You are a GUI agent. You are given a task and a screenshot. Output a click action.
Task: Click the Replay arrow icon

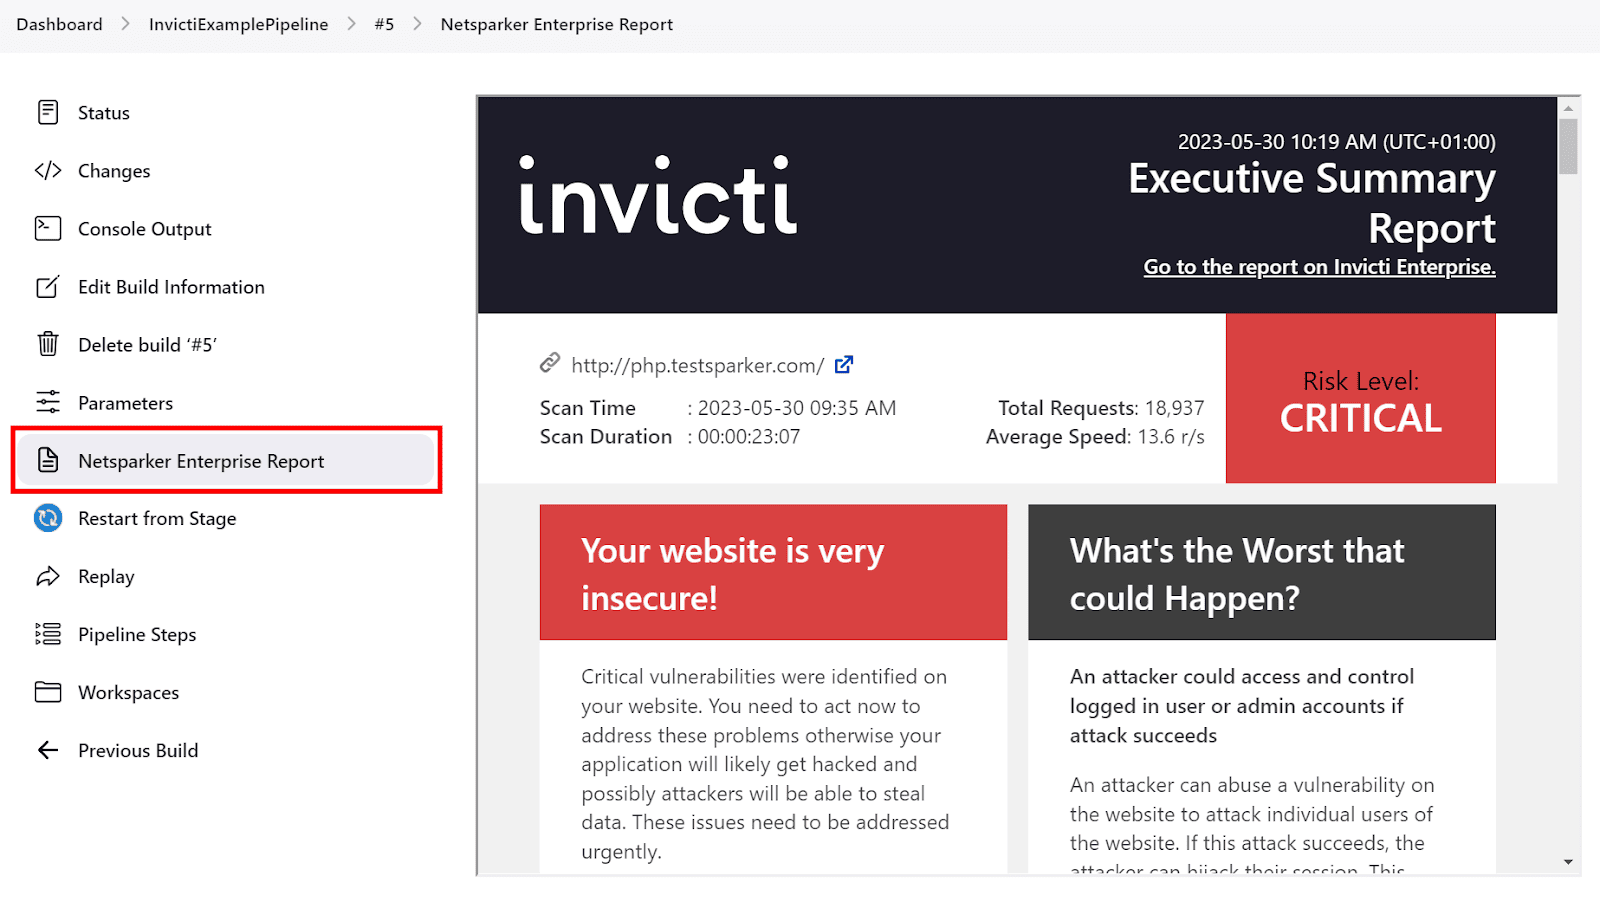point(47,576)
